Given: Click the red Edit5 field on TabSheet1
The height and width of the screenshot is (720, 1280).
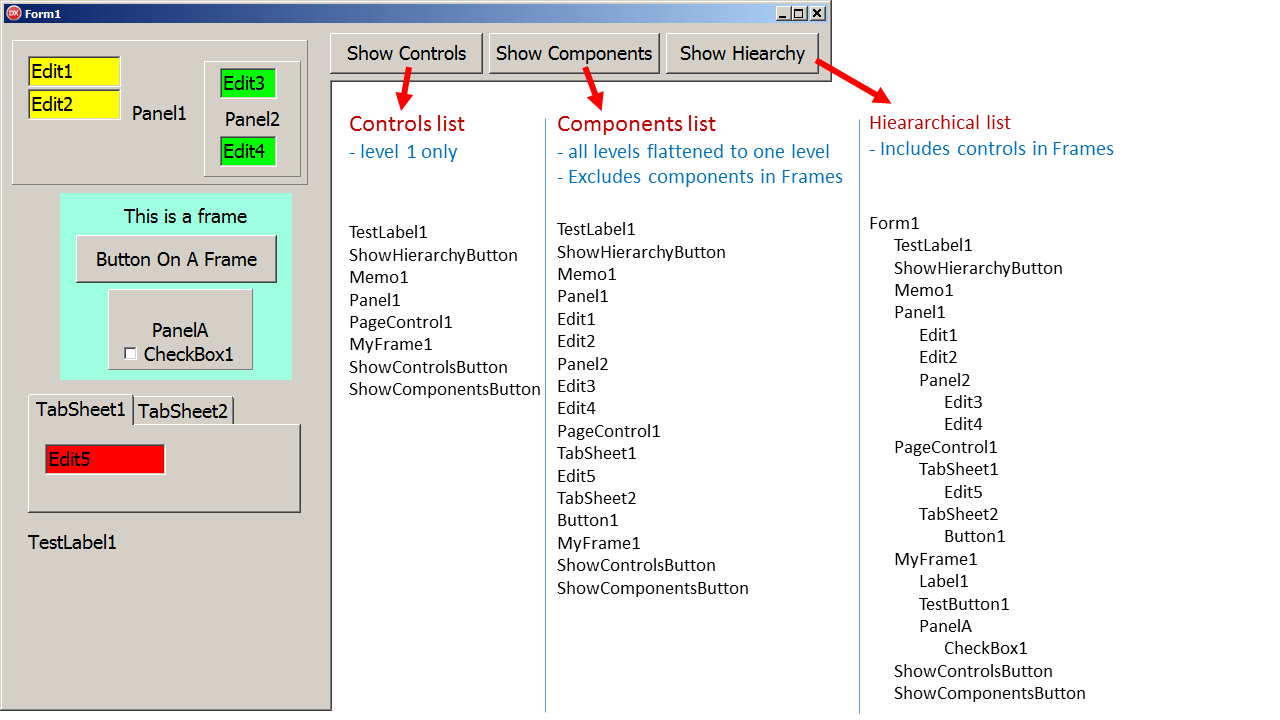Looking at the screenshot, I should 104,458.
